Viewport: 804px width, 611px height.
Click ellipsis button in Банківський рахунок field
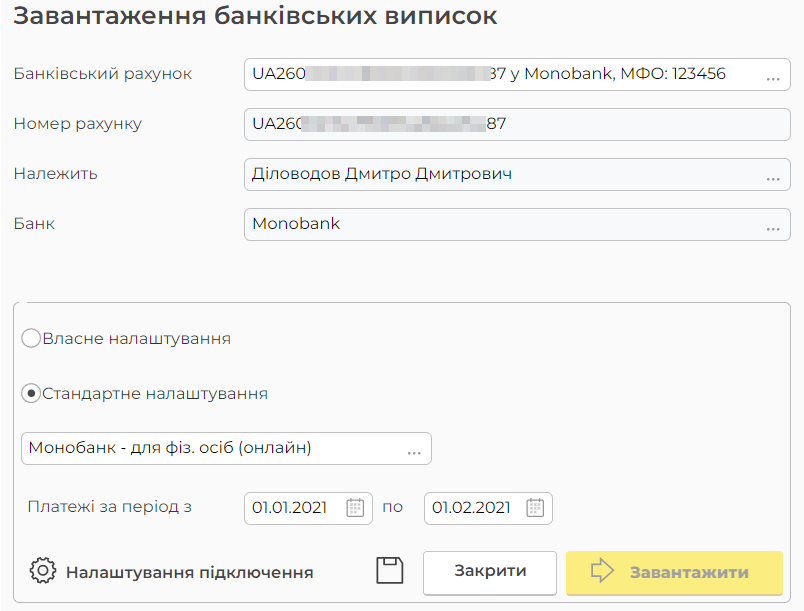coord(772,76)
